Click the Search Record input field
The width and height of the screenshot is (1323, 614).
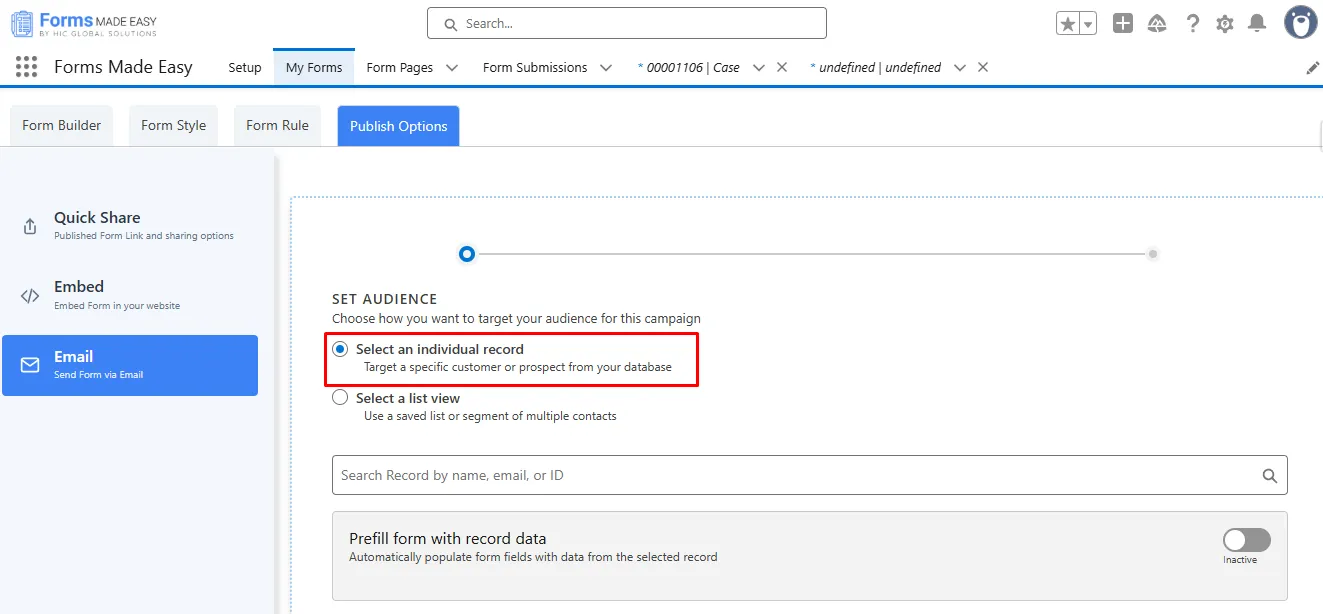[x=795, y=475]
